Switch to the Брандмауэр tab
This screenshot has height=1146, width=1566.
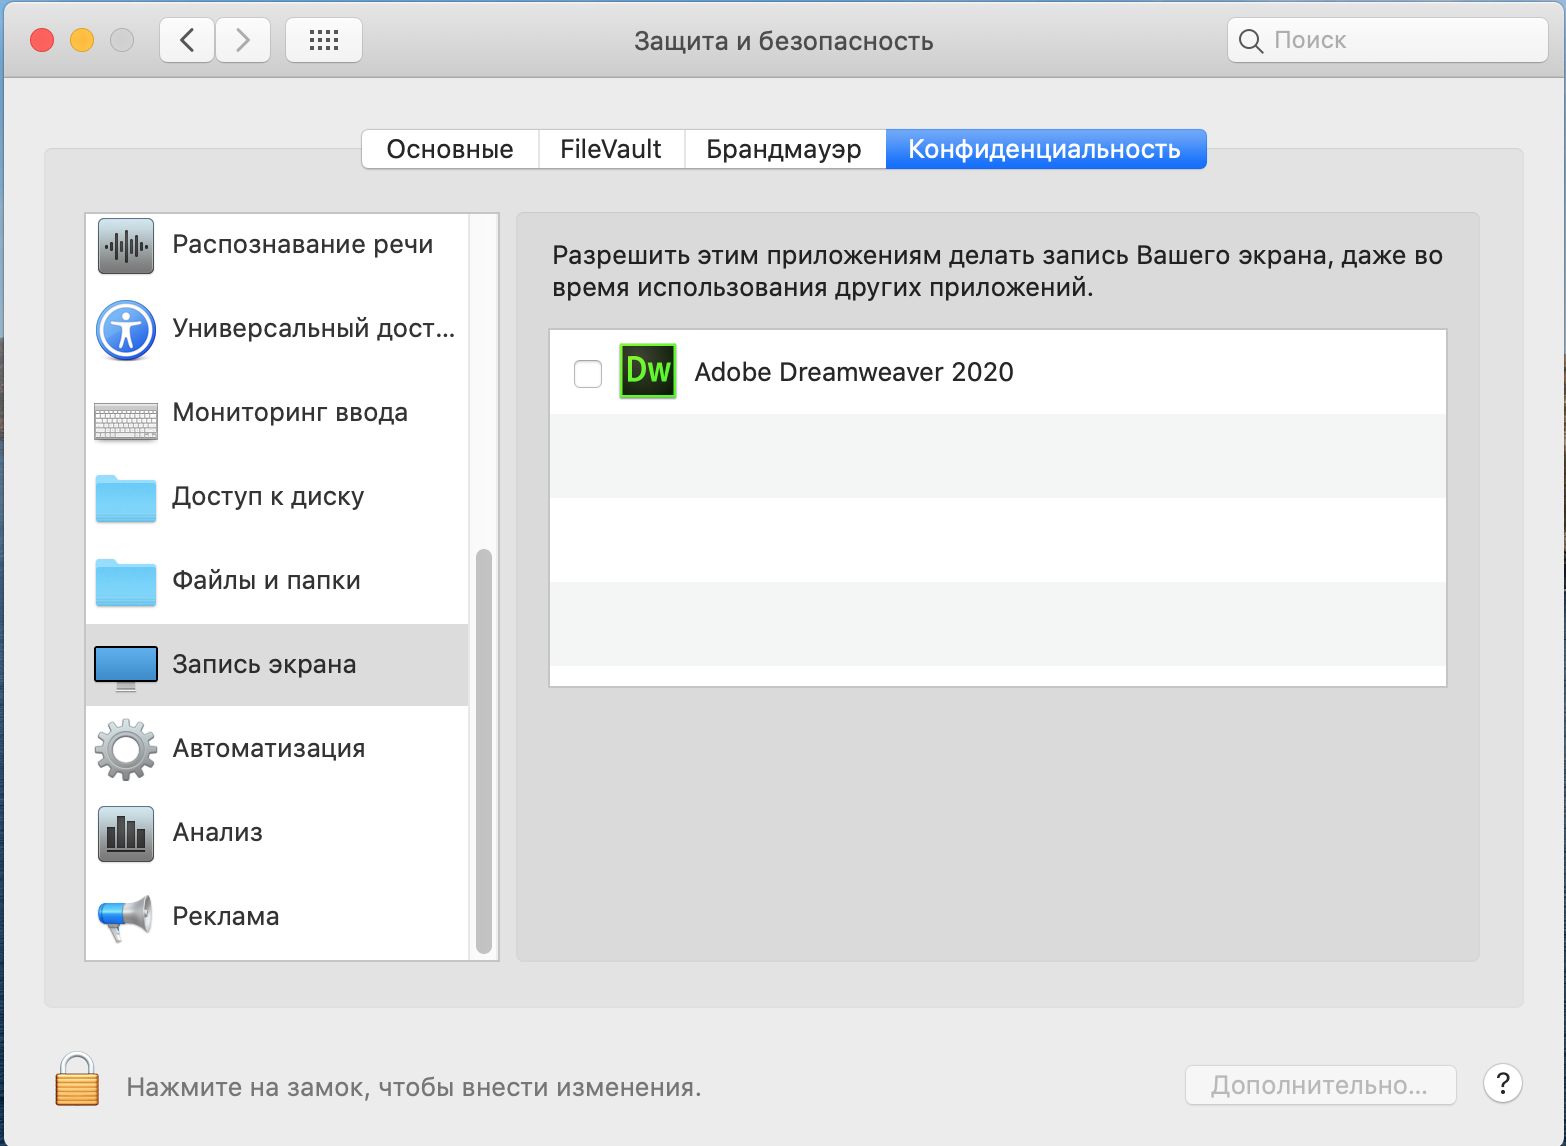pyautogui.click(x=784, y=149)
